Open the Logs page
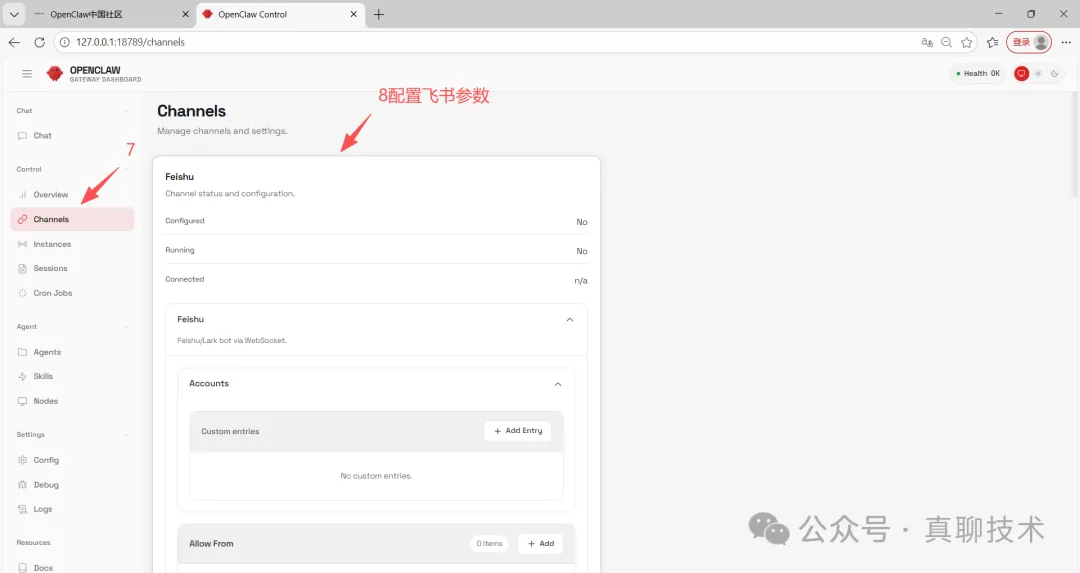 coord(72,509)
